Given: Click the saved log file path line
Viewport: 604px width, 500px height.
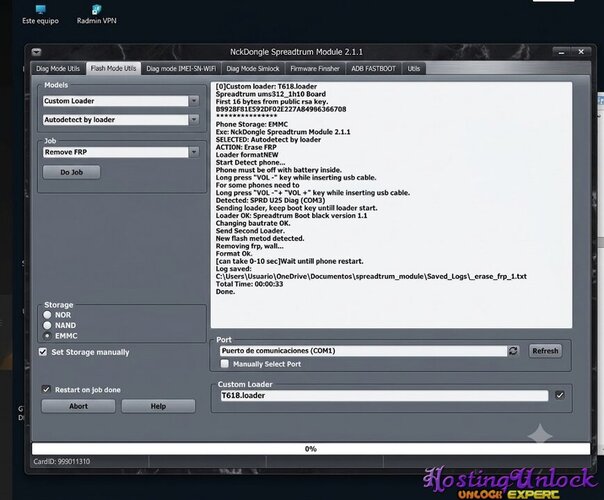Looking at the screenshot, I should [371, 277].
